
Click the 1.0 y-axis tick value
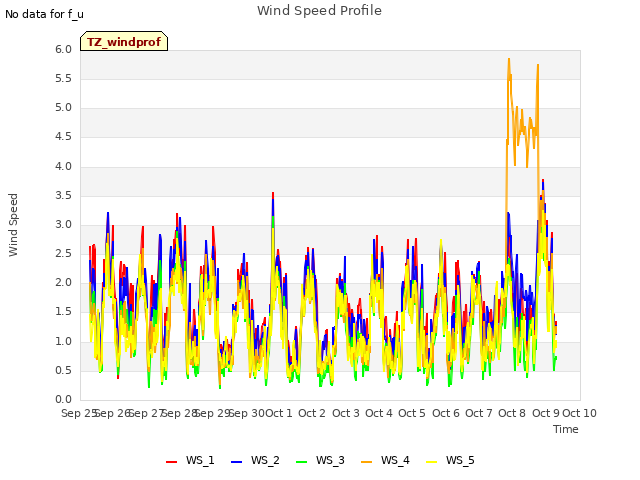63,341
